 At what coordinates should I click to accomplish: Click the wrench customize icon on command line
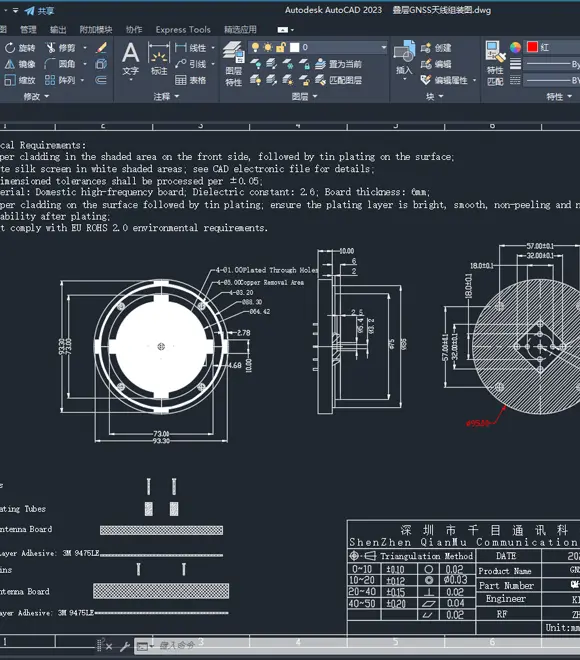click(x=125, y=646)
